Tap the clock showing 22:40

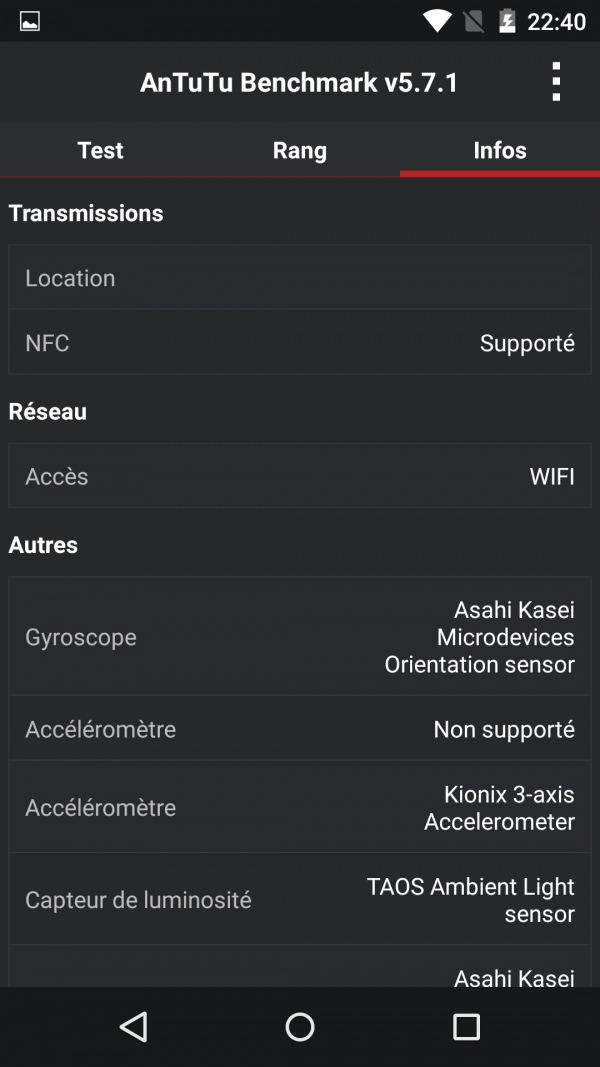point(556,21)
